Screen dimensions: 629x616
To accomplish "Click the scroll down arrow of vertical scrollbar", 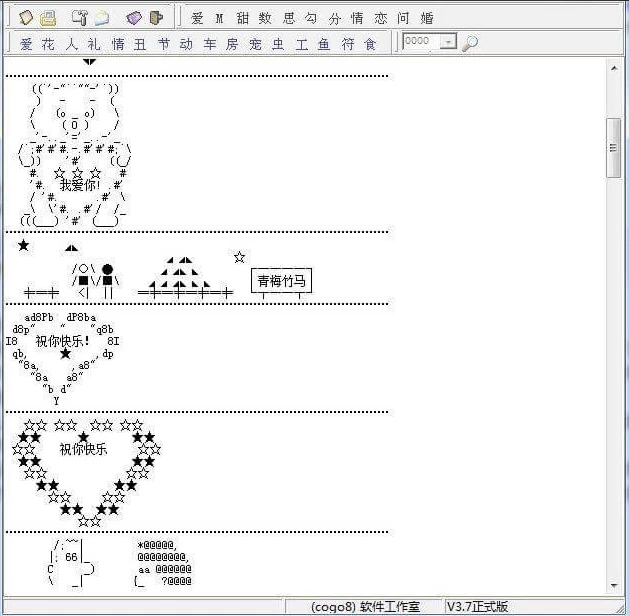I will tap(614, 585).
